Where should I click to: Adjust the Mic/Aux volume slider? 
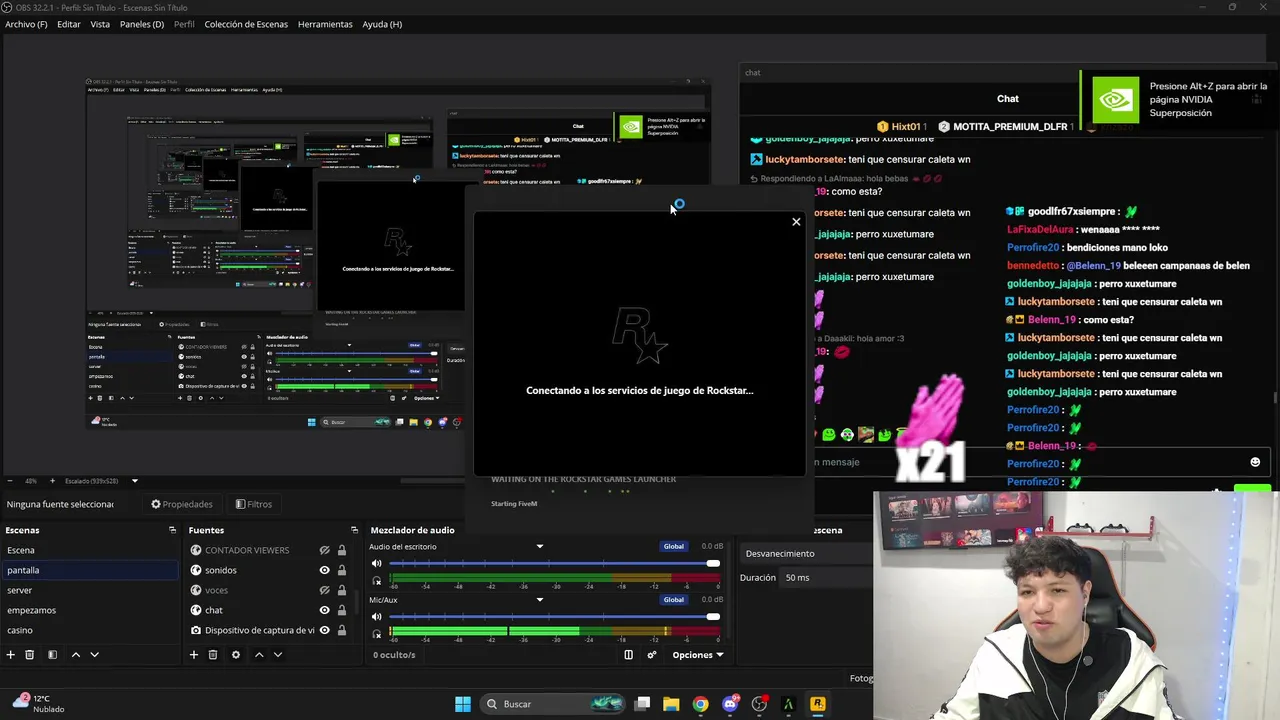(x=554, y=616)
